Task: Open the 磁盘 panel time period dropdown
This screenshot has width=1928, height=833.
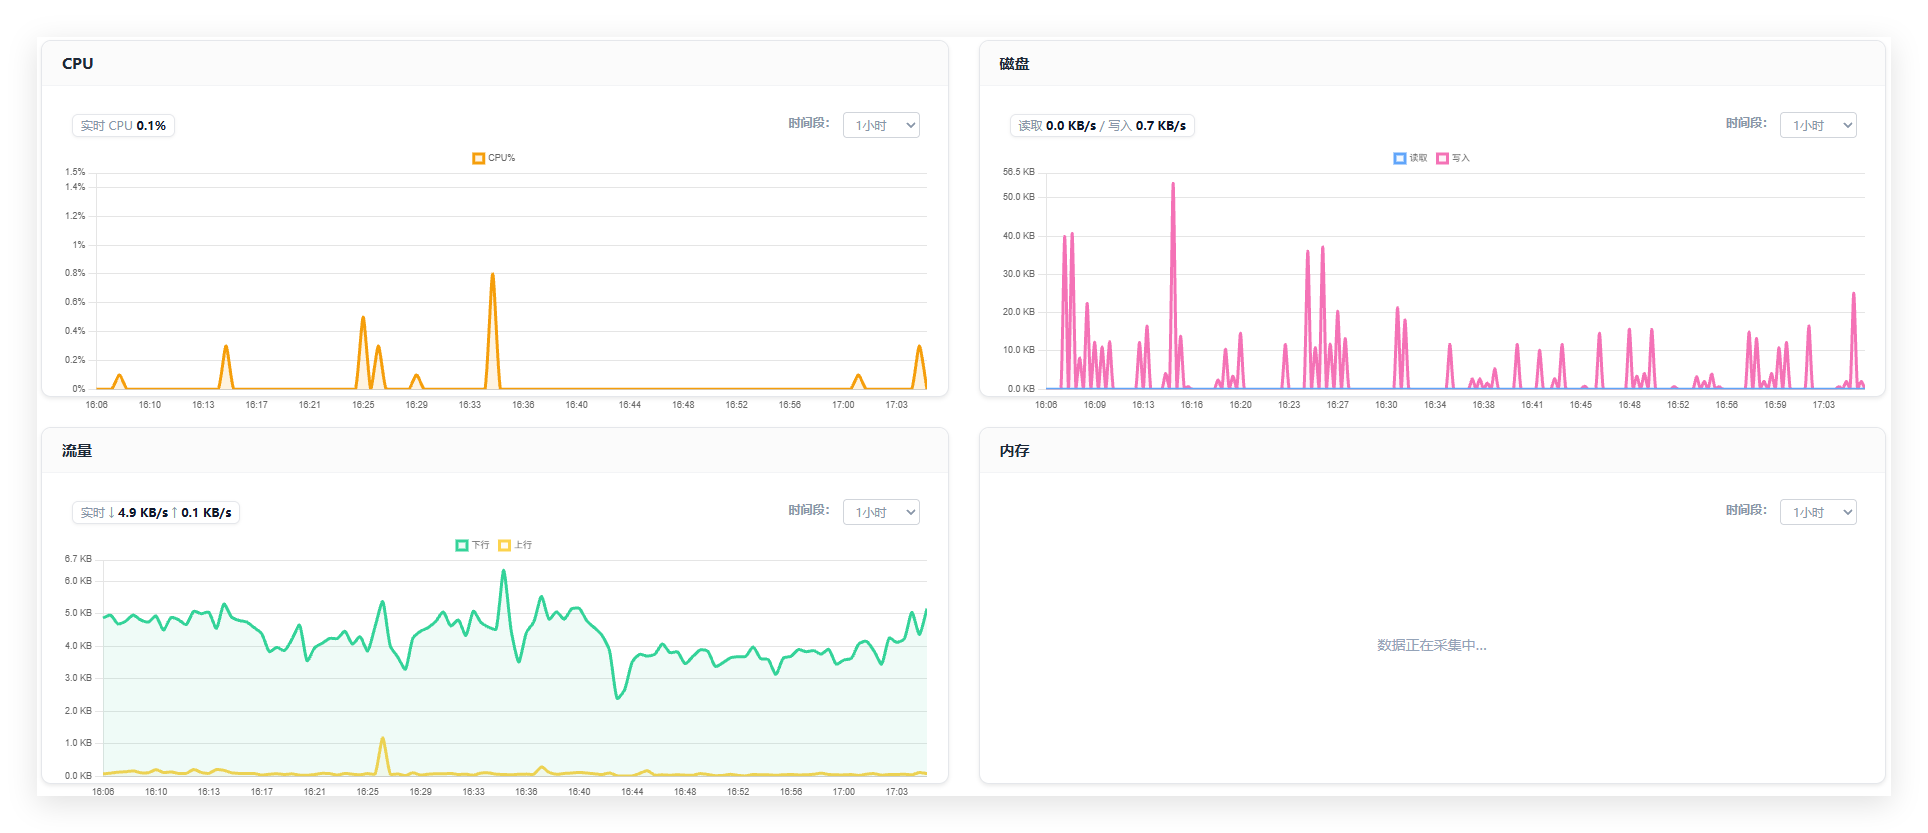Action: tap(1818, 125)
